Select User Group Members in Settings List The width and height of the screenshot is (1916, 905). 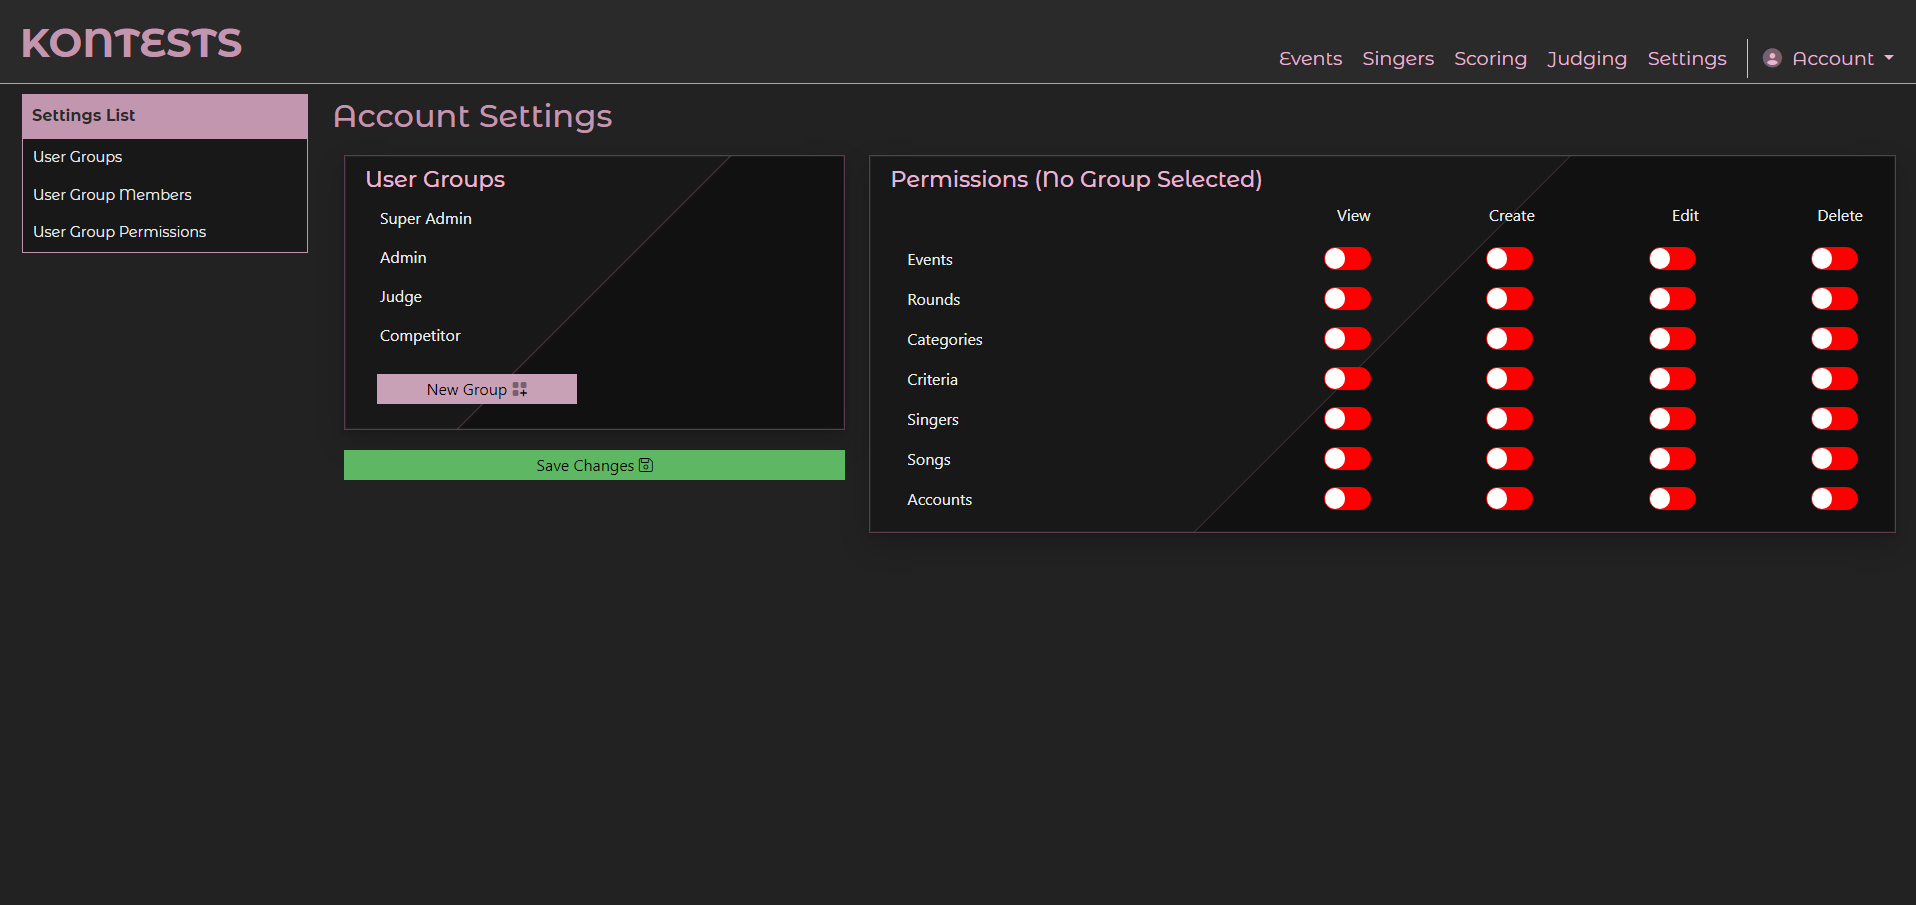tap(112, 195)
